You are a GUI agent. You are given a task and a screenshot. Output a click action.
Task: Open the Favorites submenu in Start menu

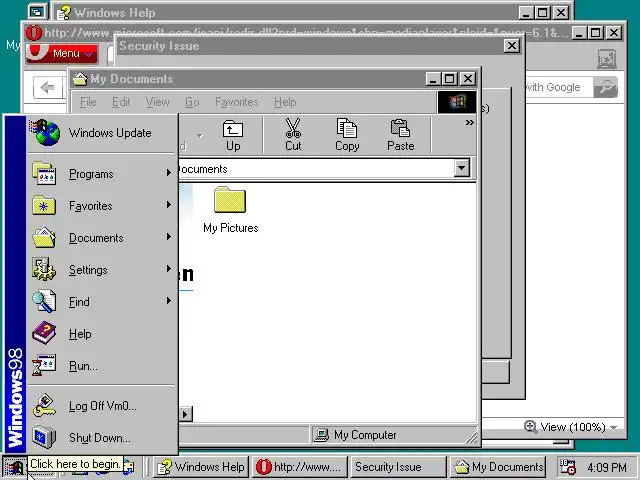[102, 206]
